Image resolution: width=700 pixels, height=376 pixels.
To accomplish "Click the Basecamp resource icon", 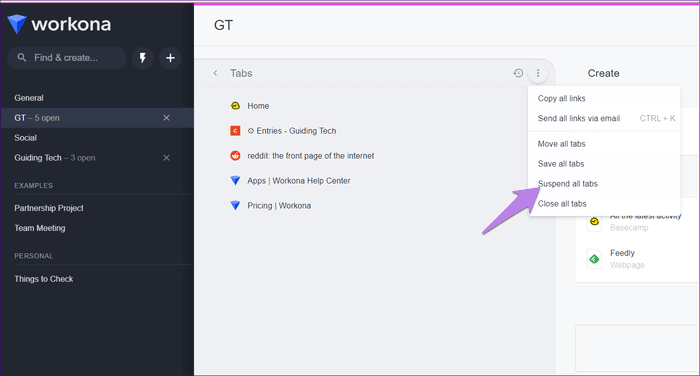I will pyautogui.click(x=594, y=222).
